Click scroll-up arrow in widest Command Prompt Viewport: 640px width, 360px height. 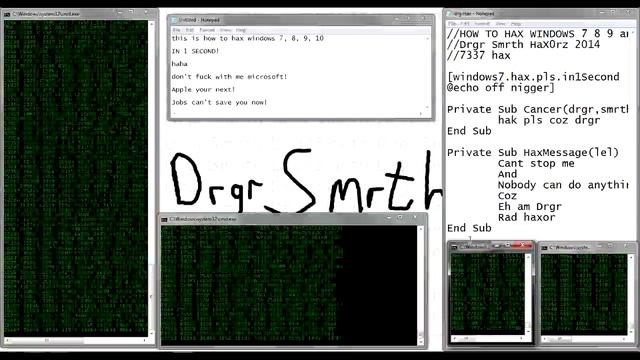[x=421, y=229]
